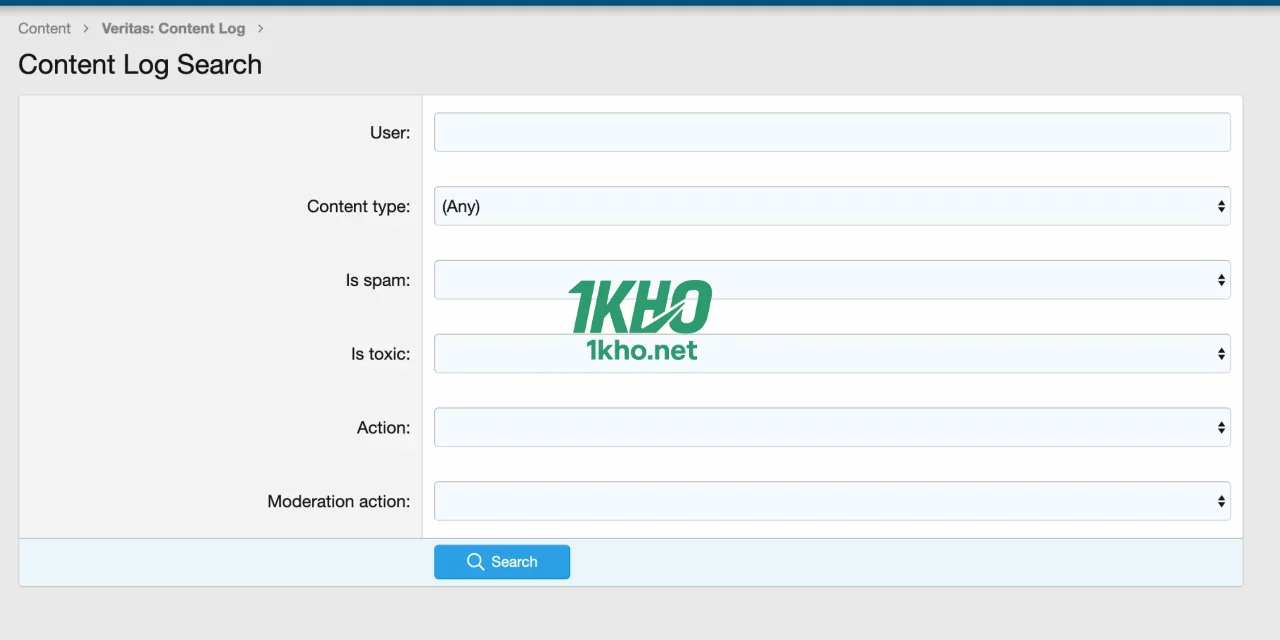Screen dimensions: 1280x640
Task: Click the 1kho.net watermark text
Action: (x=641, y=350)
